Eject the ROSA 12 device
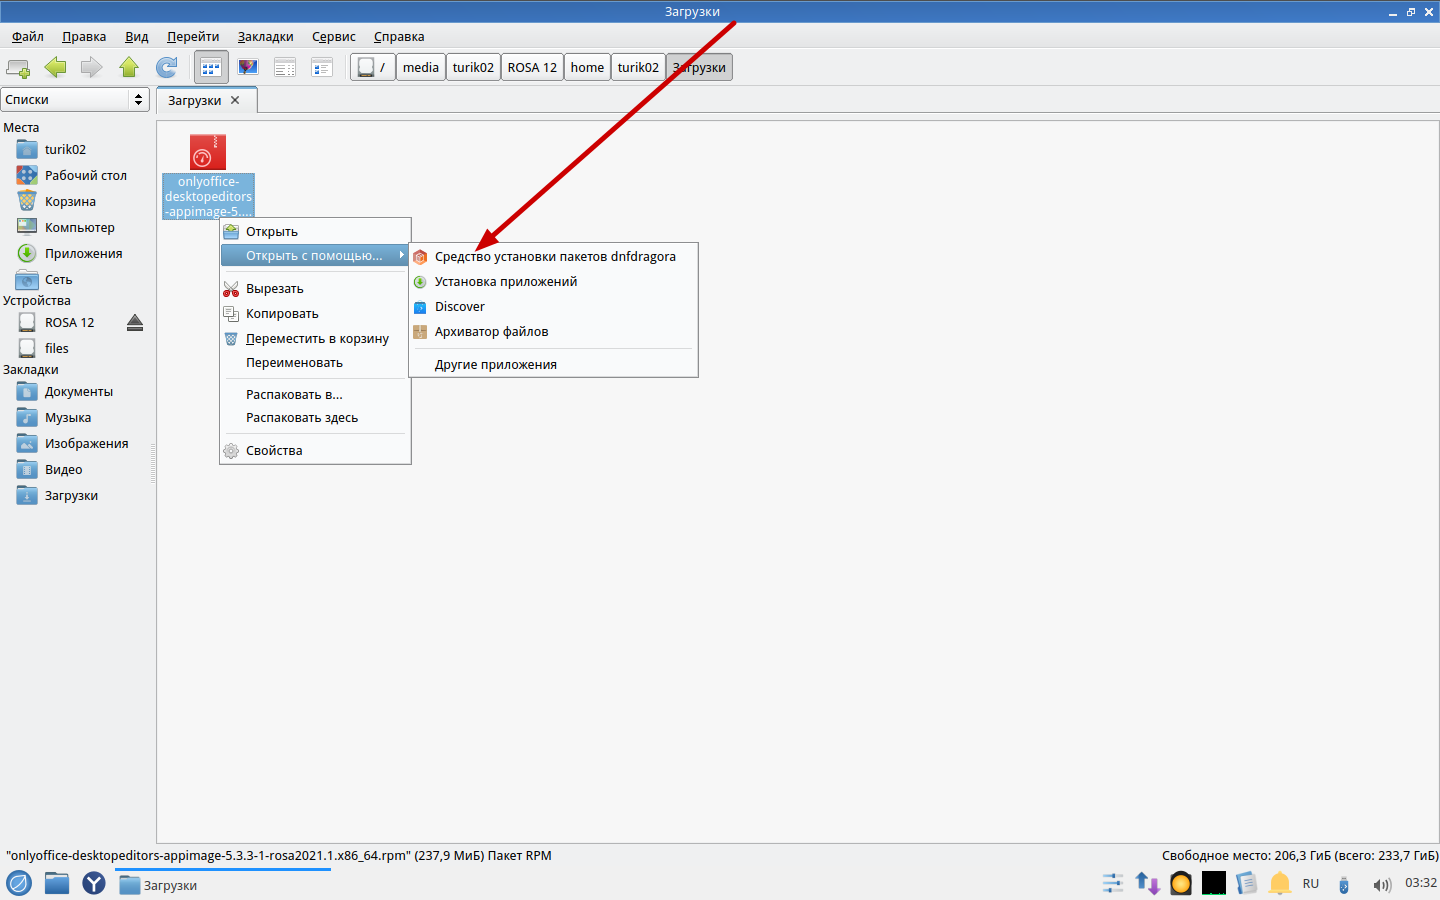Screen dimensions: 1440x900 (135, 322)
